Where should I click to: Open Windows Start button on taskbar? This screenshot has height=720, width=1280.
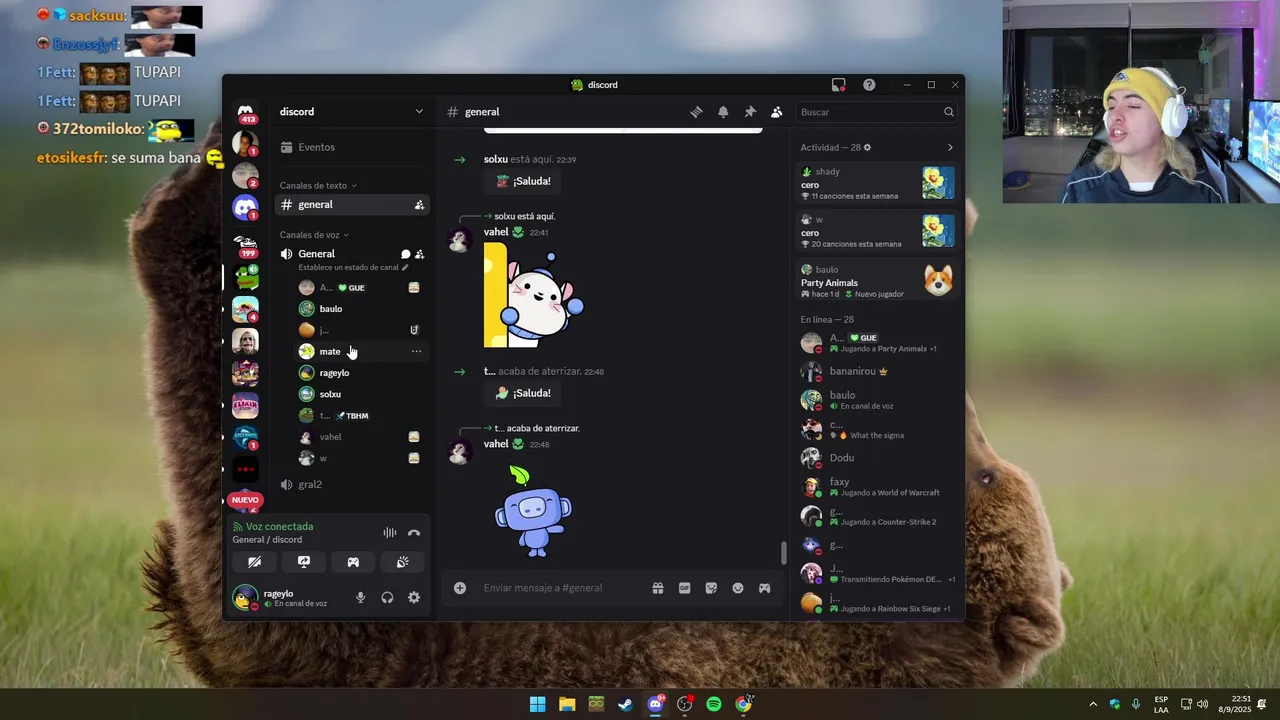tap(537, 704)
